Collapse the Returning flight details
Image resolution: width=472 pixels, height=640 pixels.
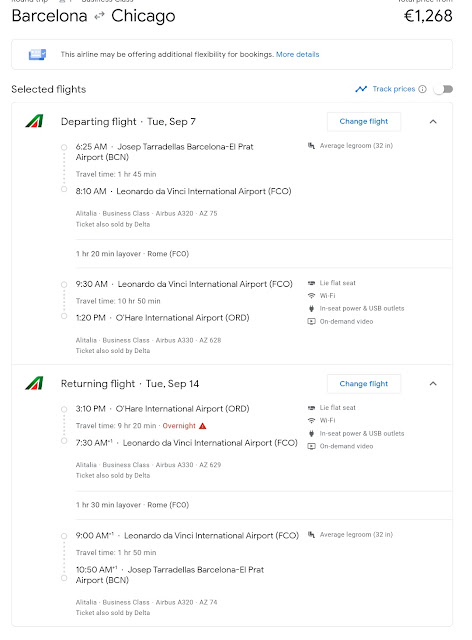pyautogui.click(x=433, y=384)
